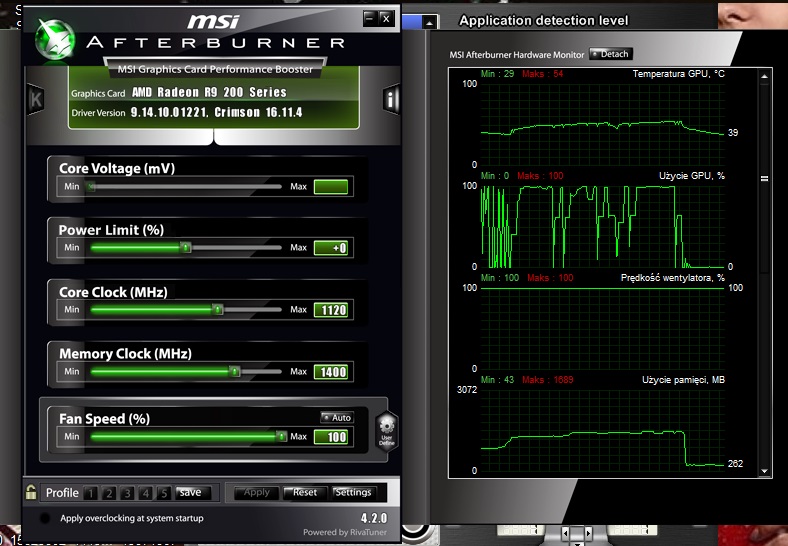
Task: Click the AMD Radeon R9 200 Series text
Action: [209, 93]
